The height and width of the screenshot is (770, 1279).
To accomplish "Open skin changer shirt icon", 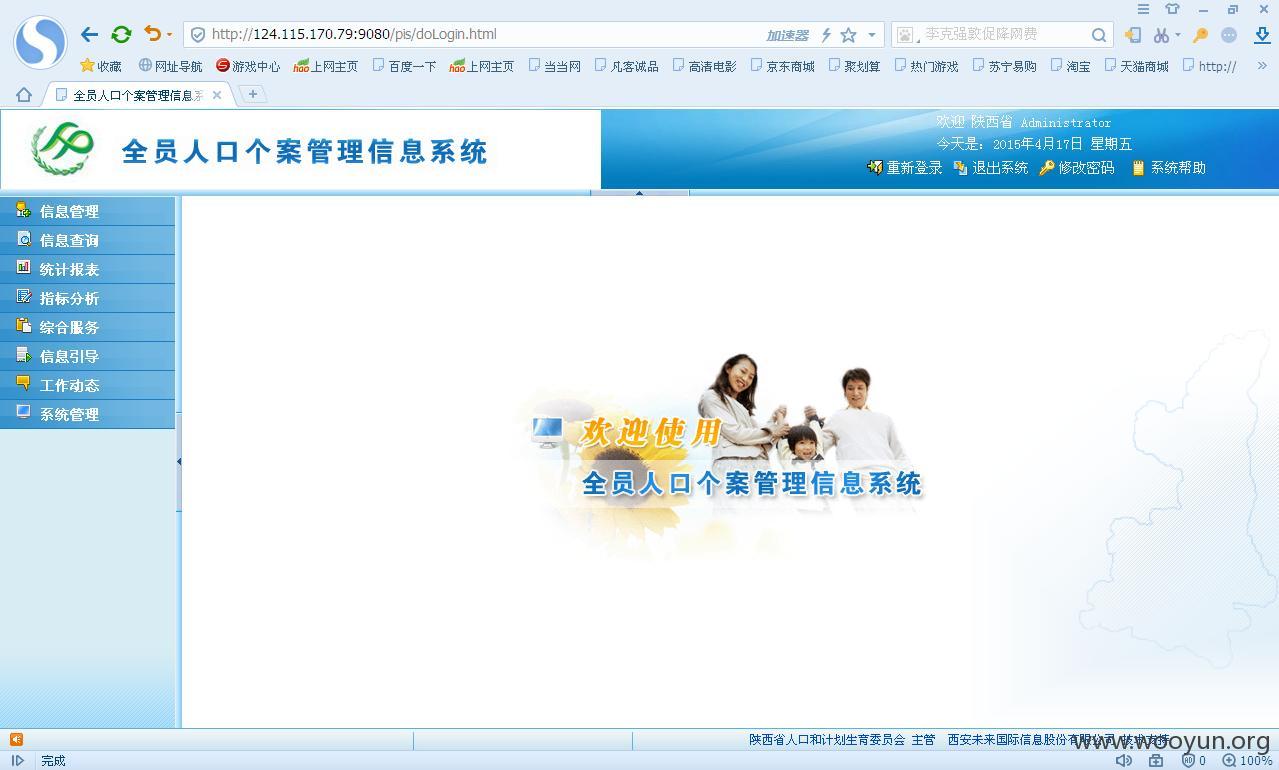I will 1173,9.
